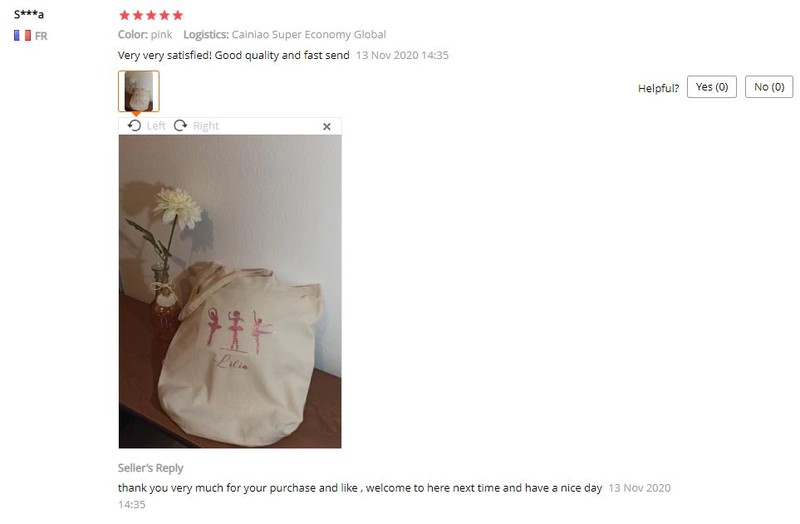Click the 'Cainiao Super Economy Global' logistics text
Image resolution: width=800 pixels, height=524 pixels.
point(309,35)
